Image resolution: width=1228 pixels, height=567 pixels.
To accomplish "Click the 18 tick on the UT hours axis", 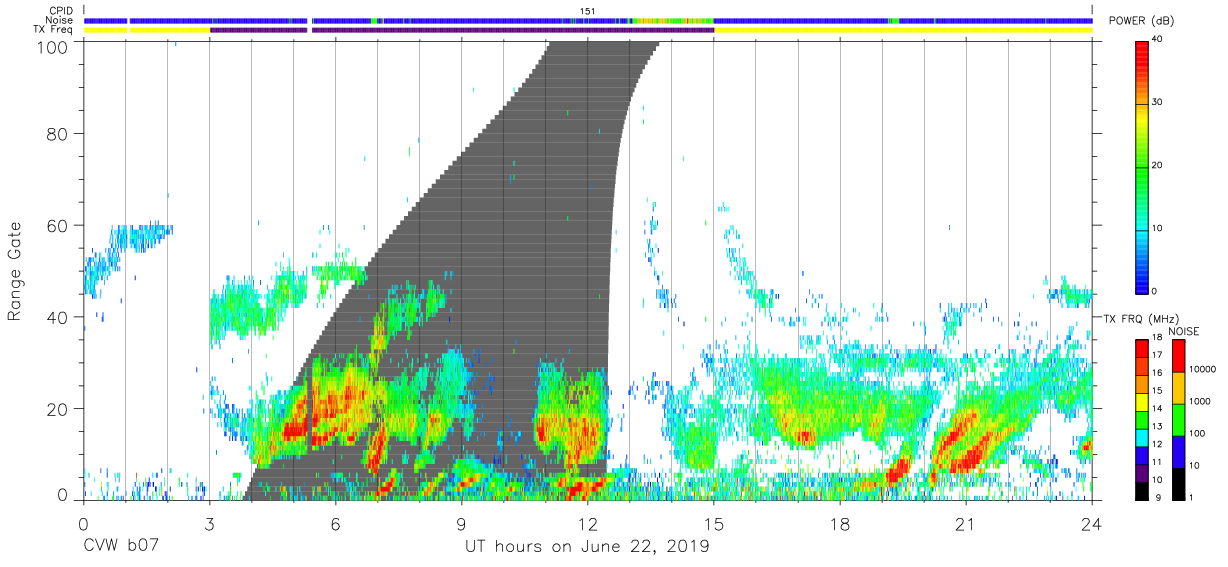I will coord(840,524).
